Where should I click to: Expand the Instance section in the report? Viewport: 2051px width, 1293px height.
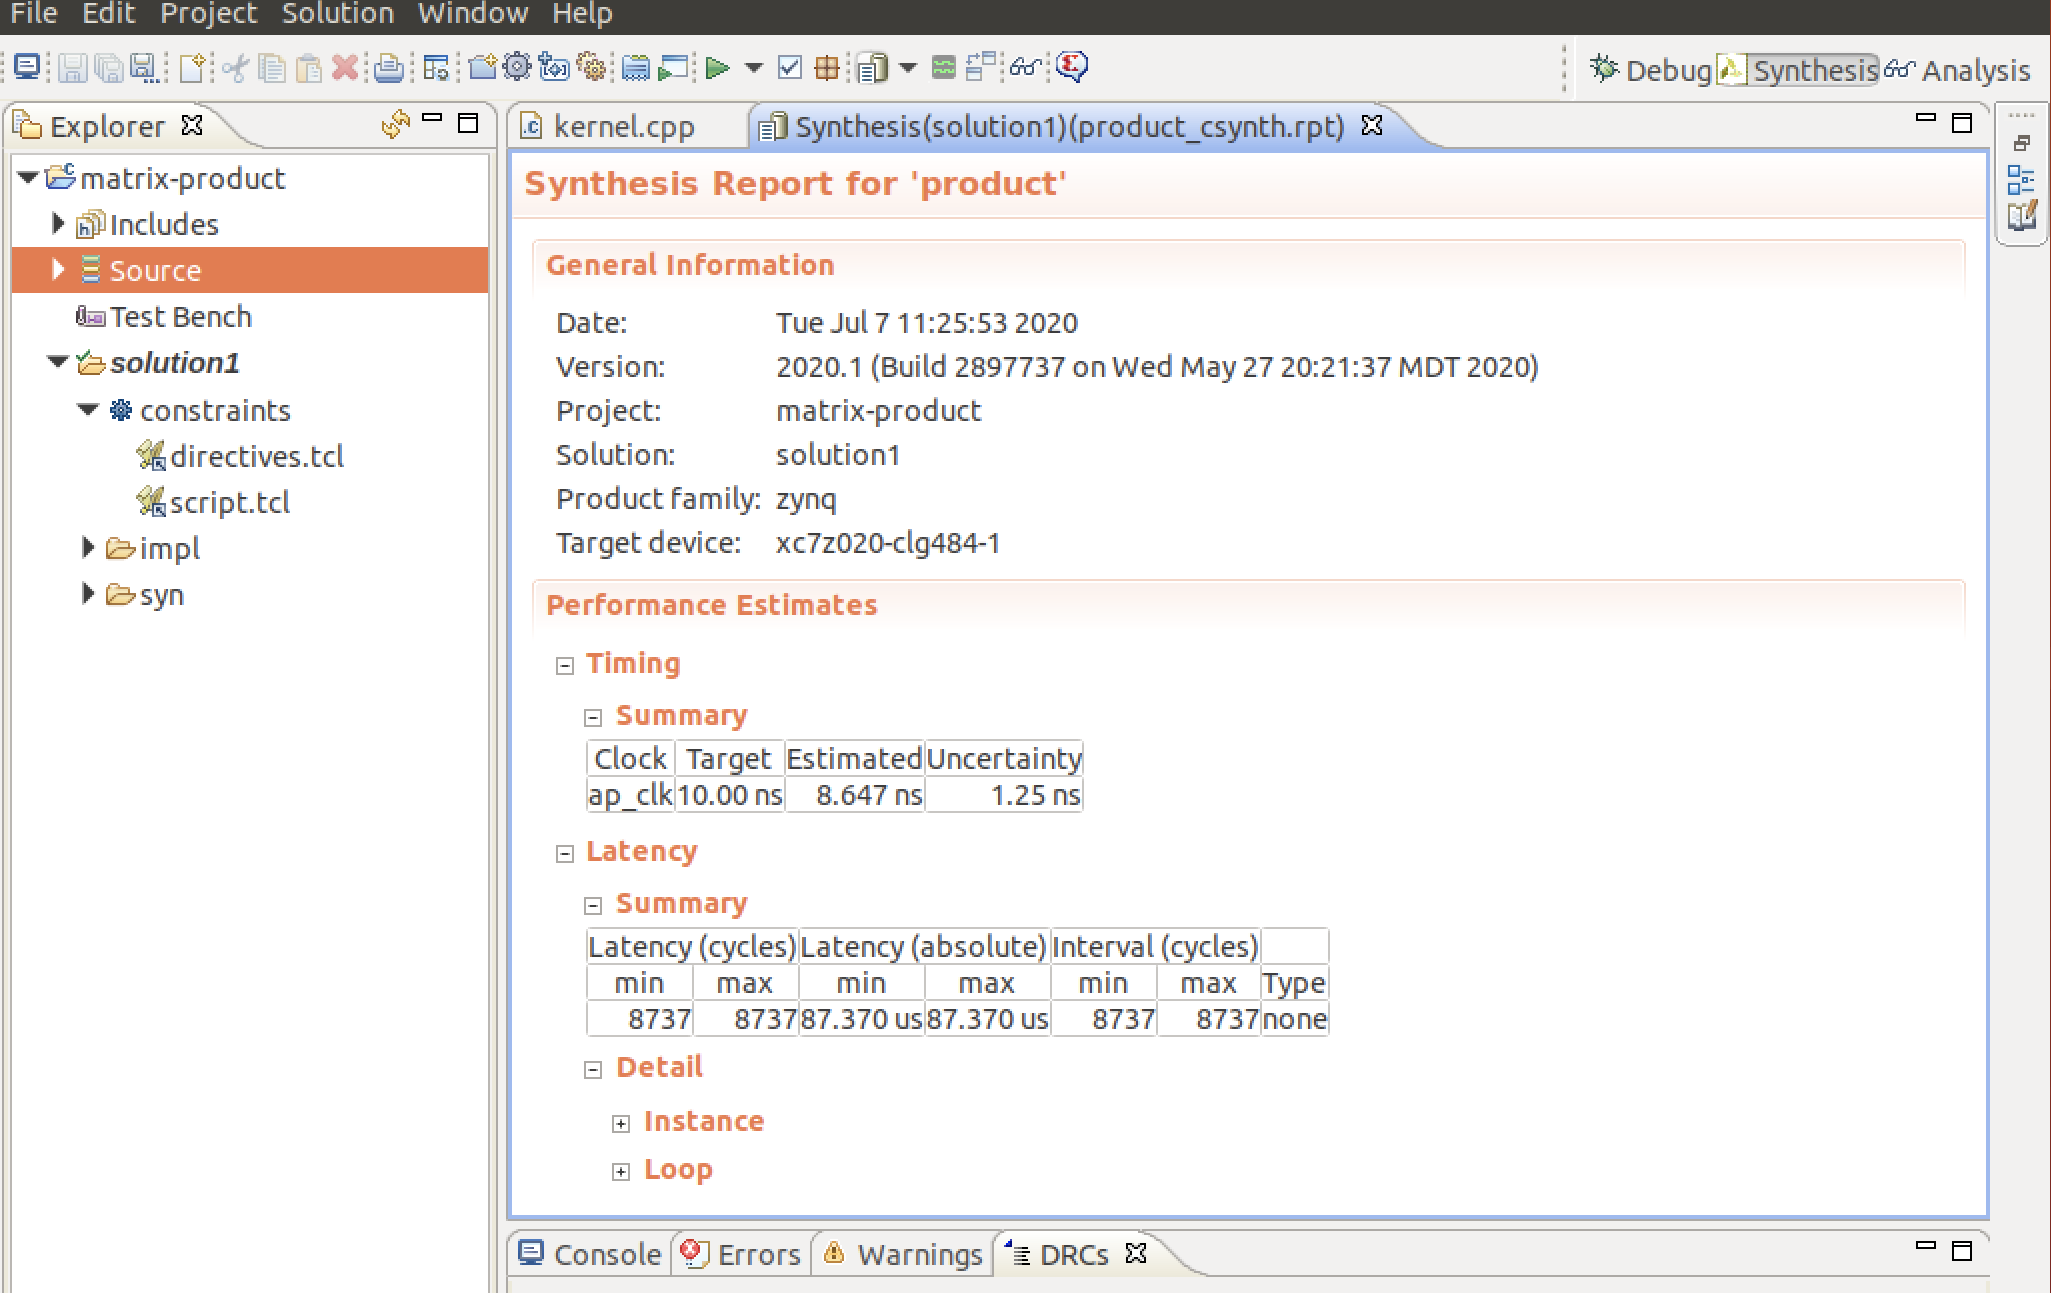click(x=622, y=1122)
